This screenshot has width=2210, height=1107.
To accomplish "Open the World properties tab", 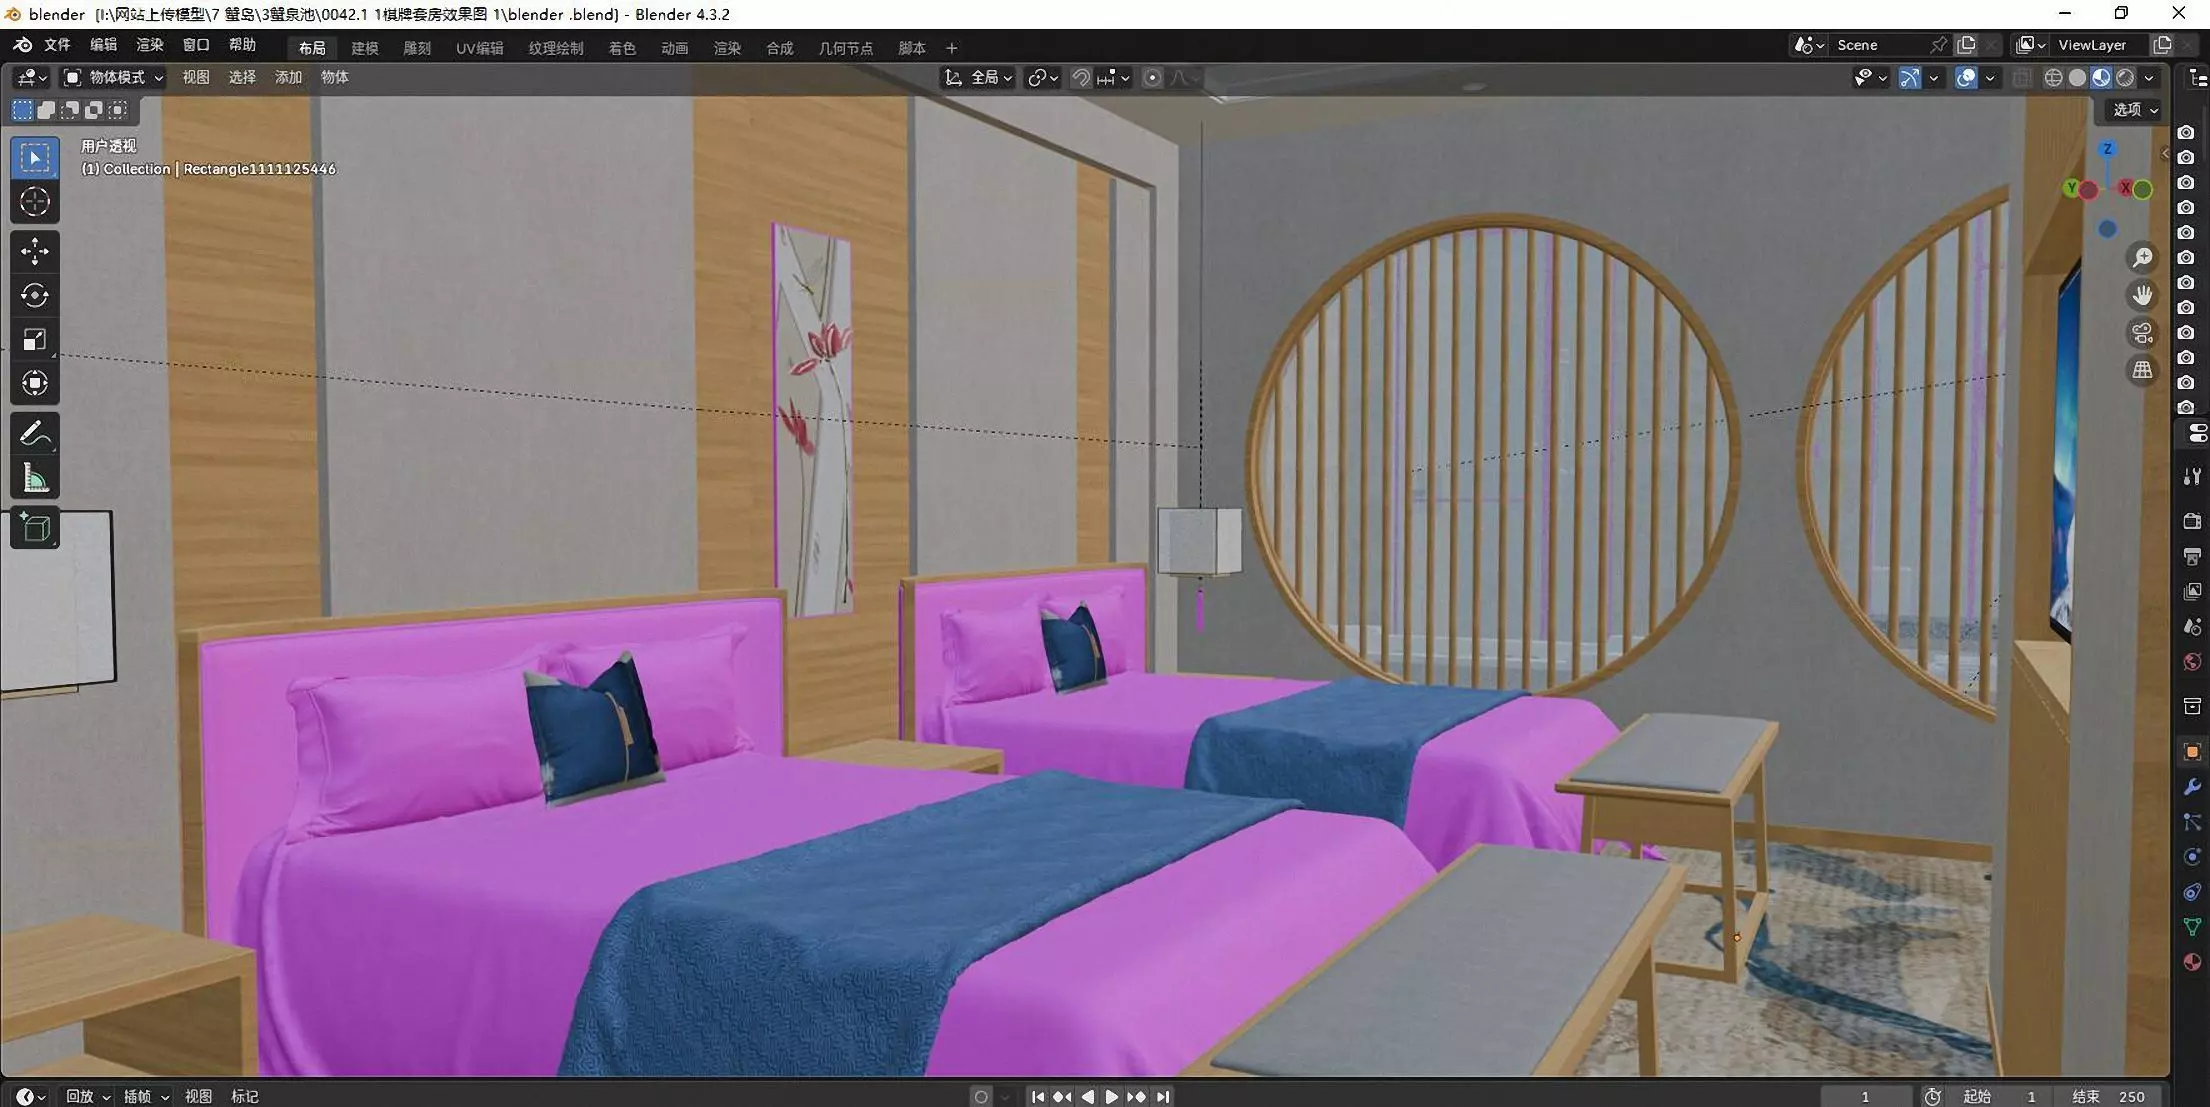I will coord(2192,661).
